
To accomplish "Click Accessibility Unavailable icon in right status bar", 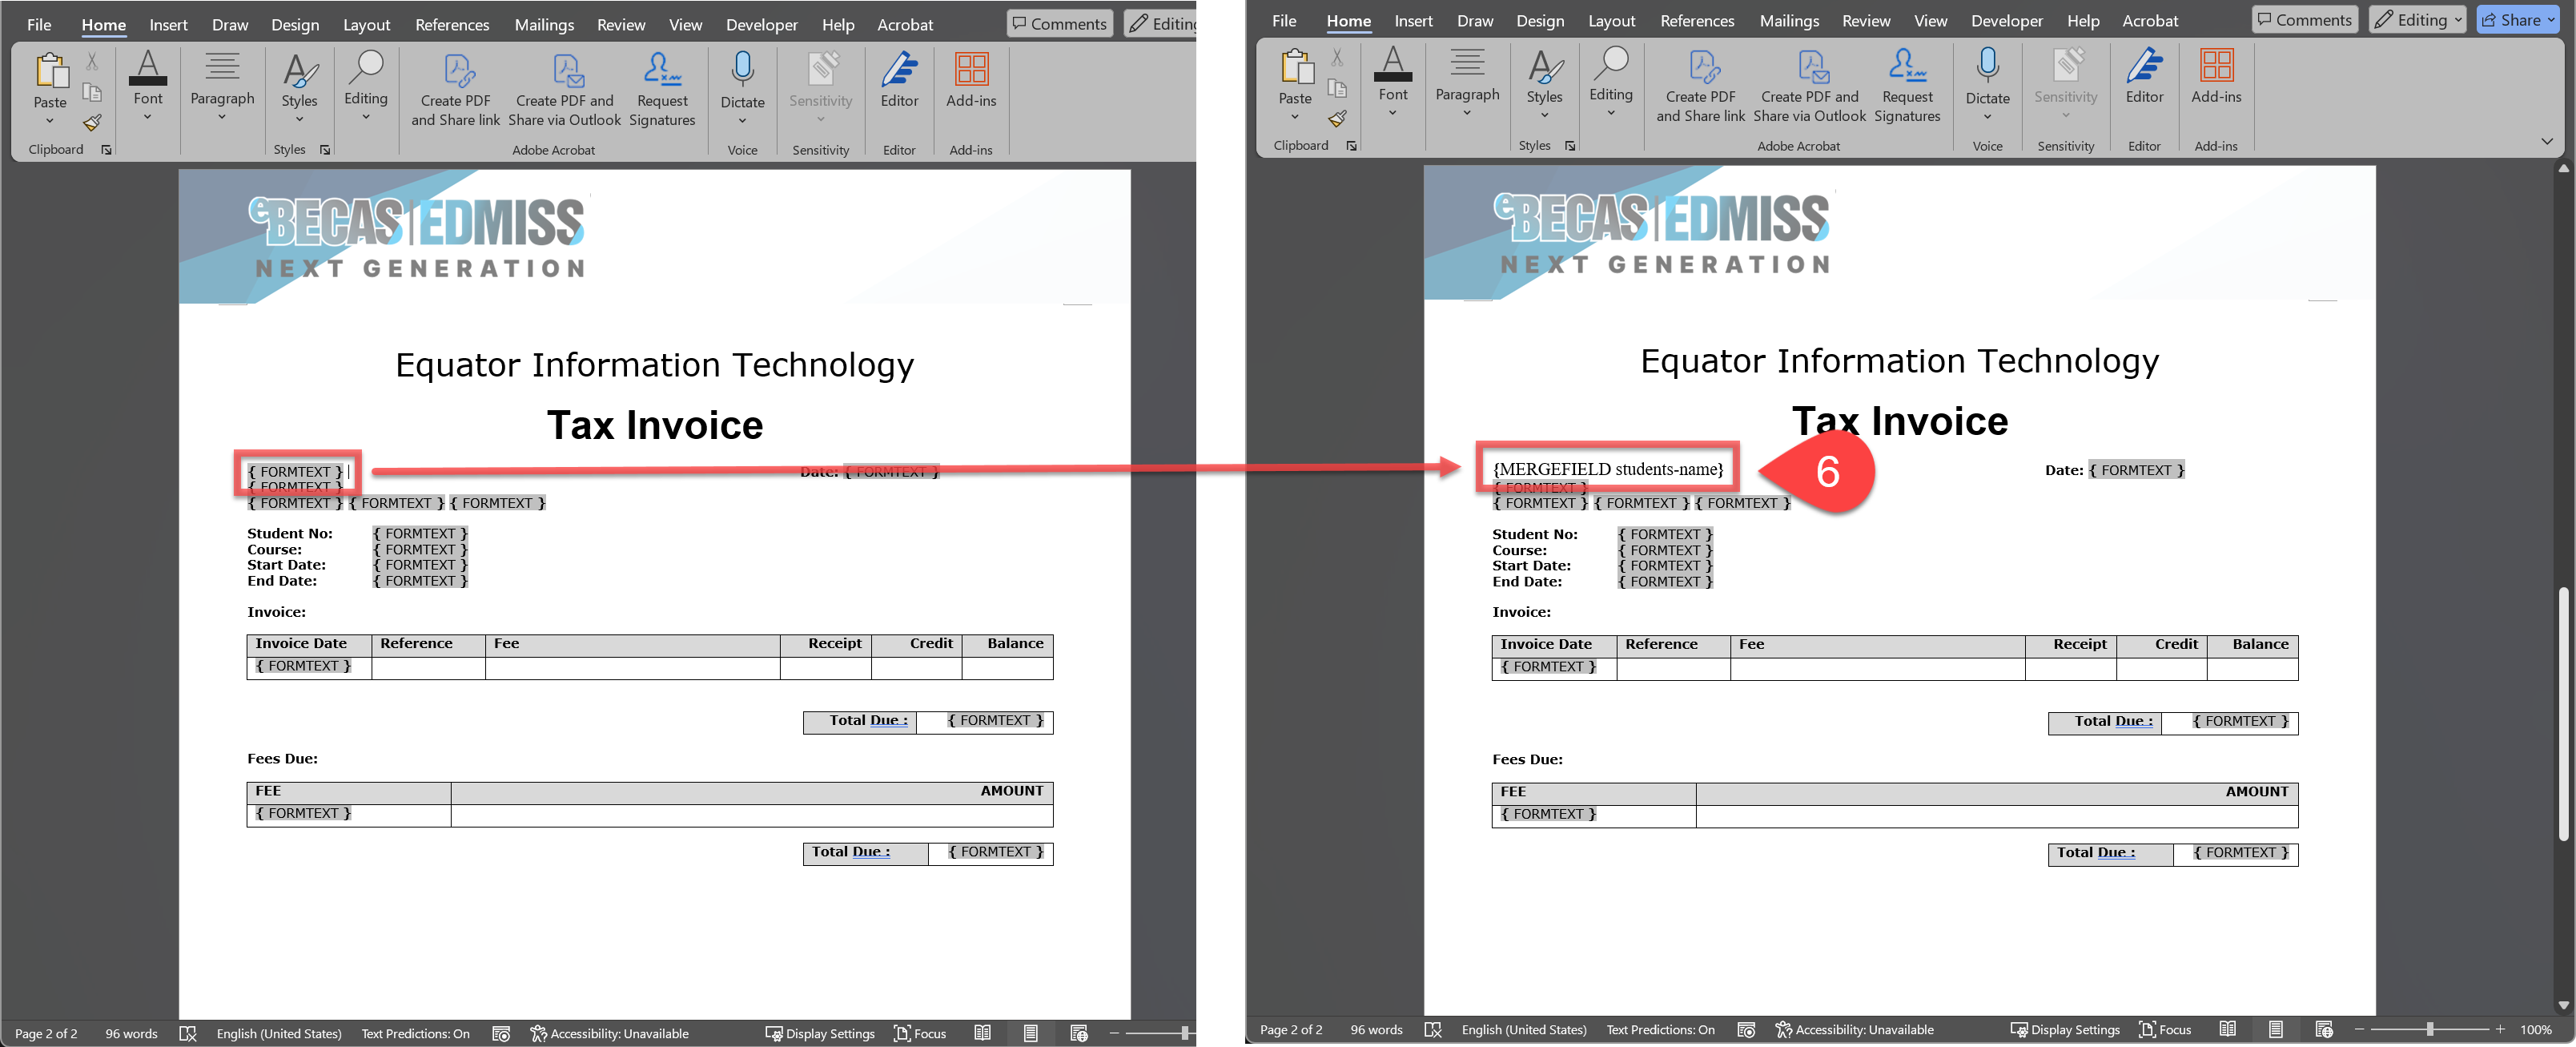I will coord(1783,1030).
